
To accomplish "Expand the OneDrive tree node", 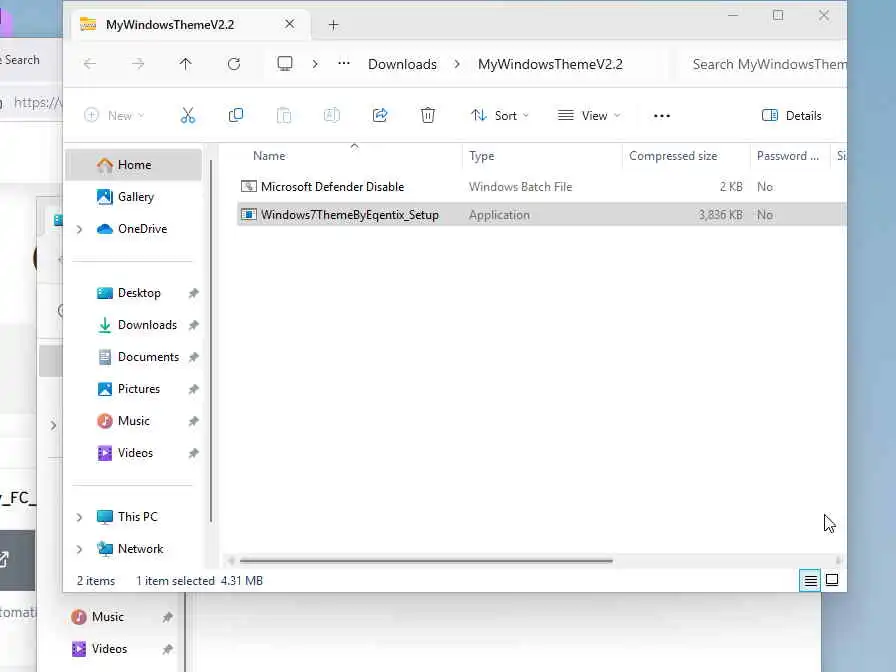I will [x=79, y=229].
